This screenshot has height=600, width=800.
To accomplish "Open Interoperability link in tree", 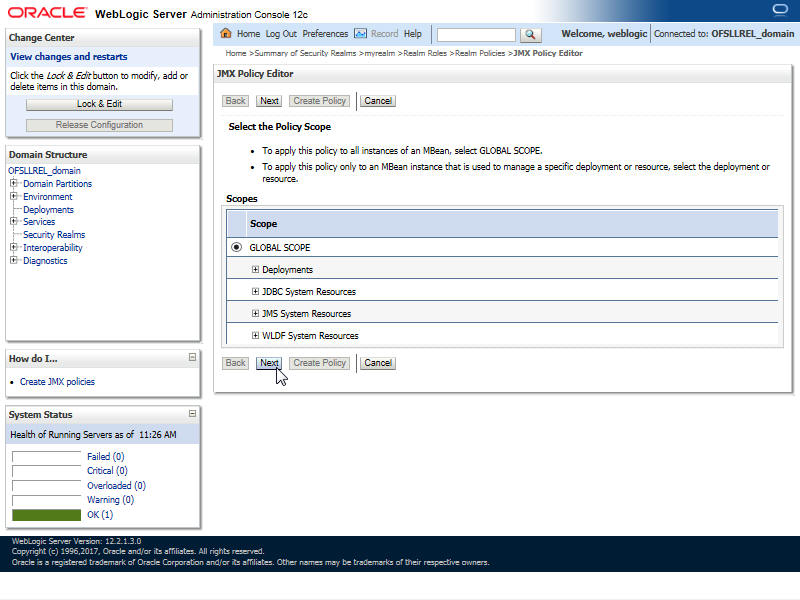I will (53, 247).
